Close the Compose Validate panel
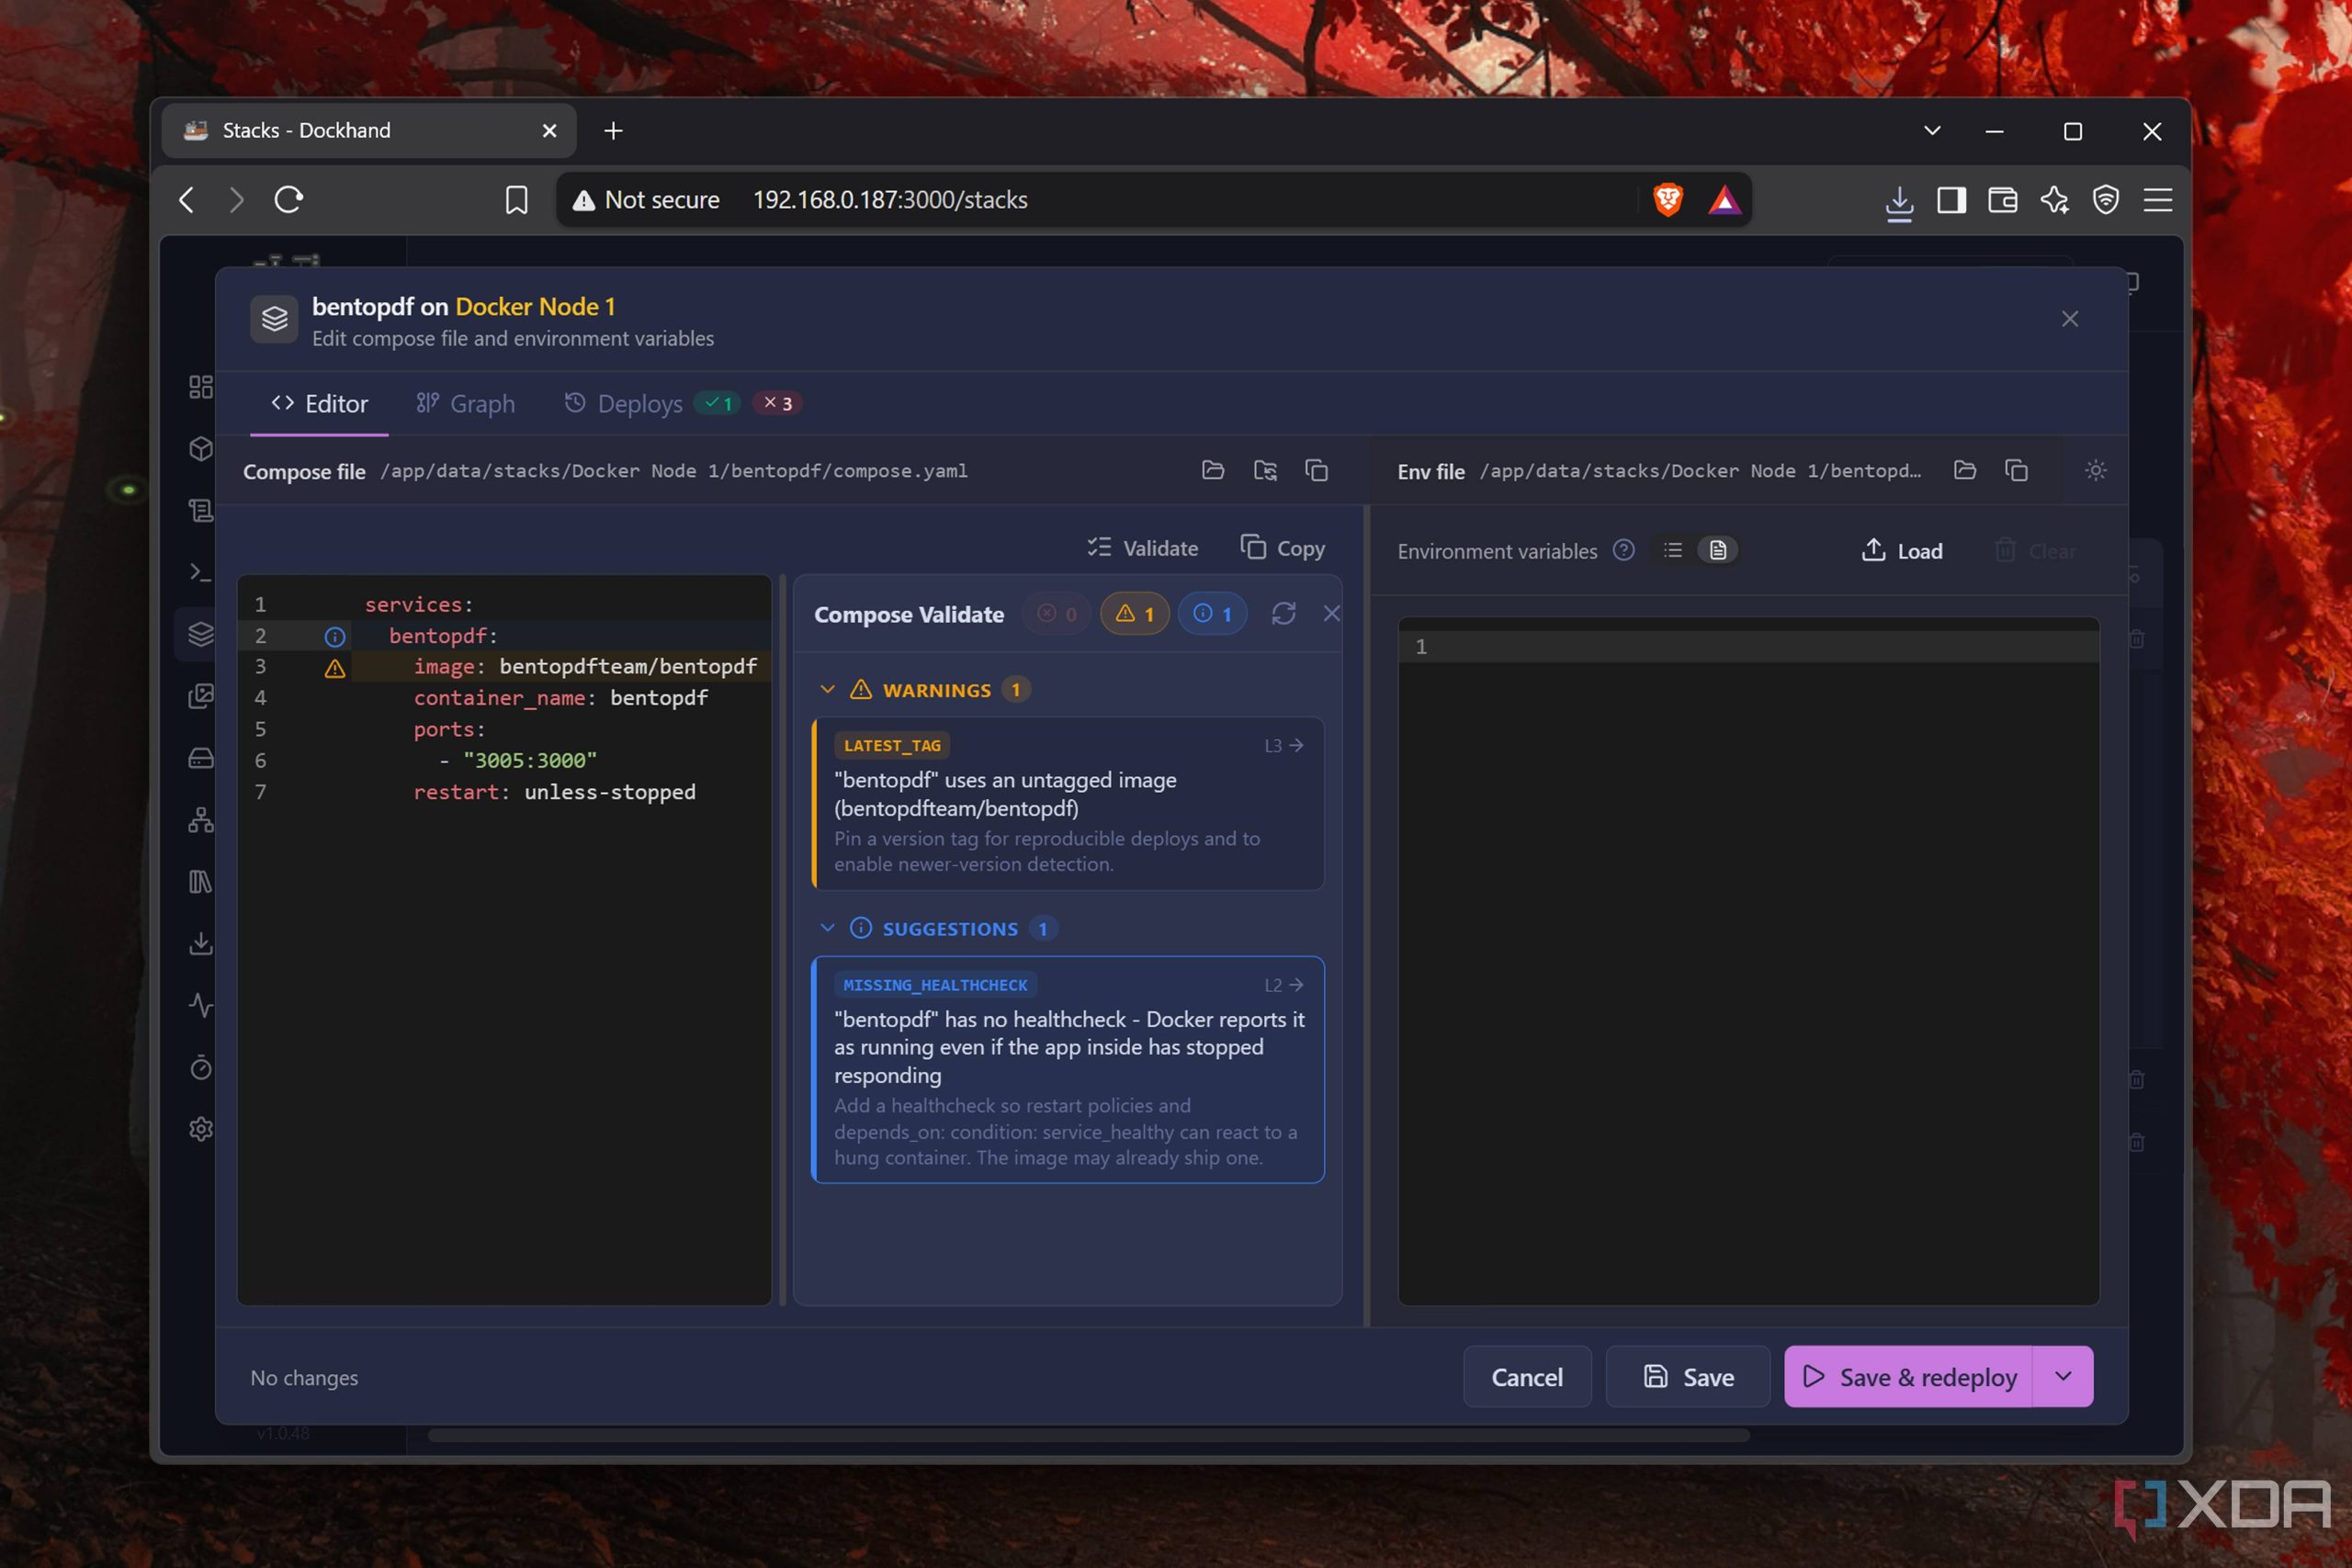The height and width of the screenshot is (1568, 2352). coord(1332,613)
